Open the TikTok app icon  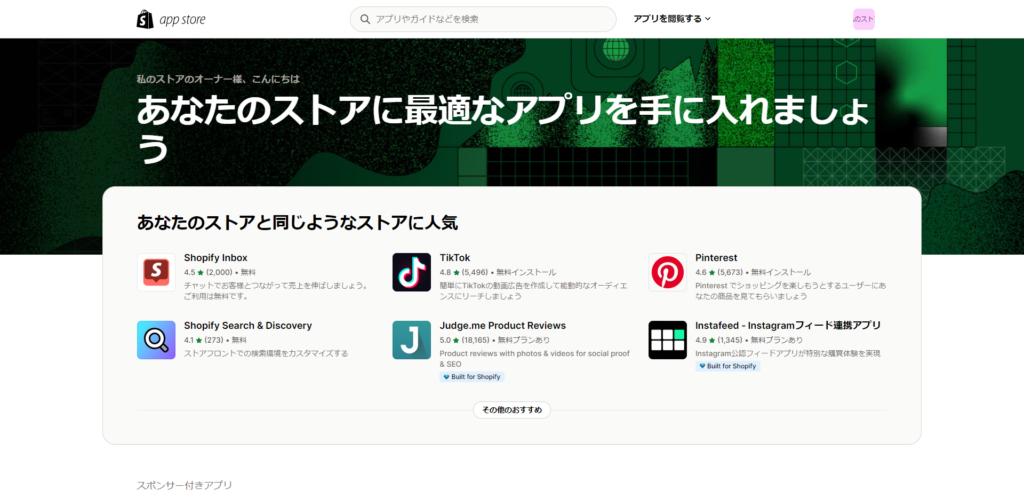(411, 272)
